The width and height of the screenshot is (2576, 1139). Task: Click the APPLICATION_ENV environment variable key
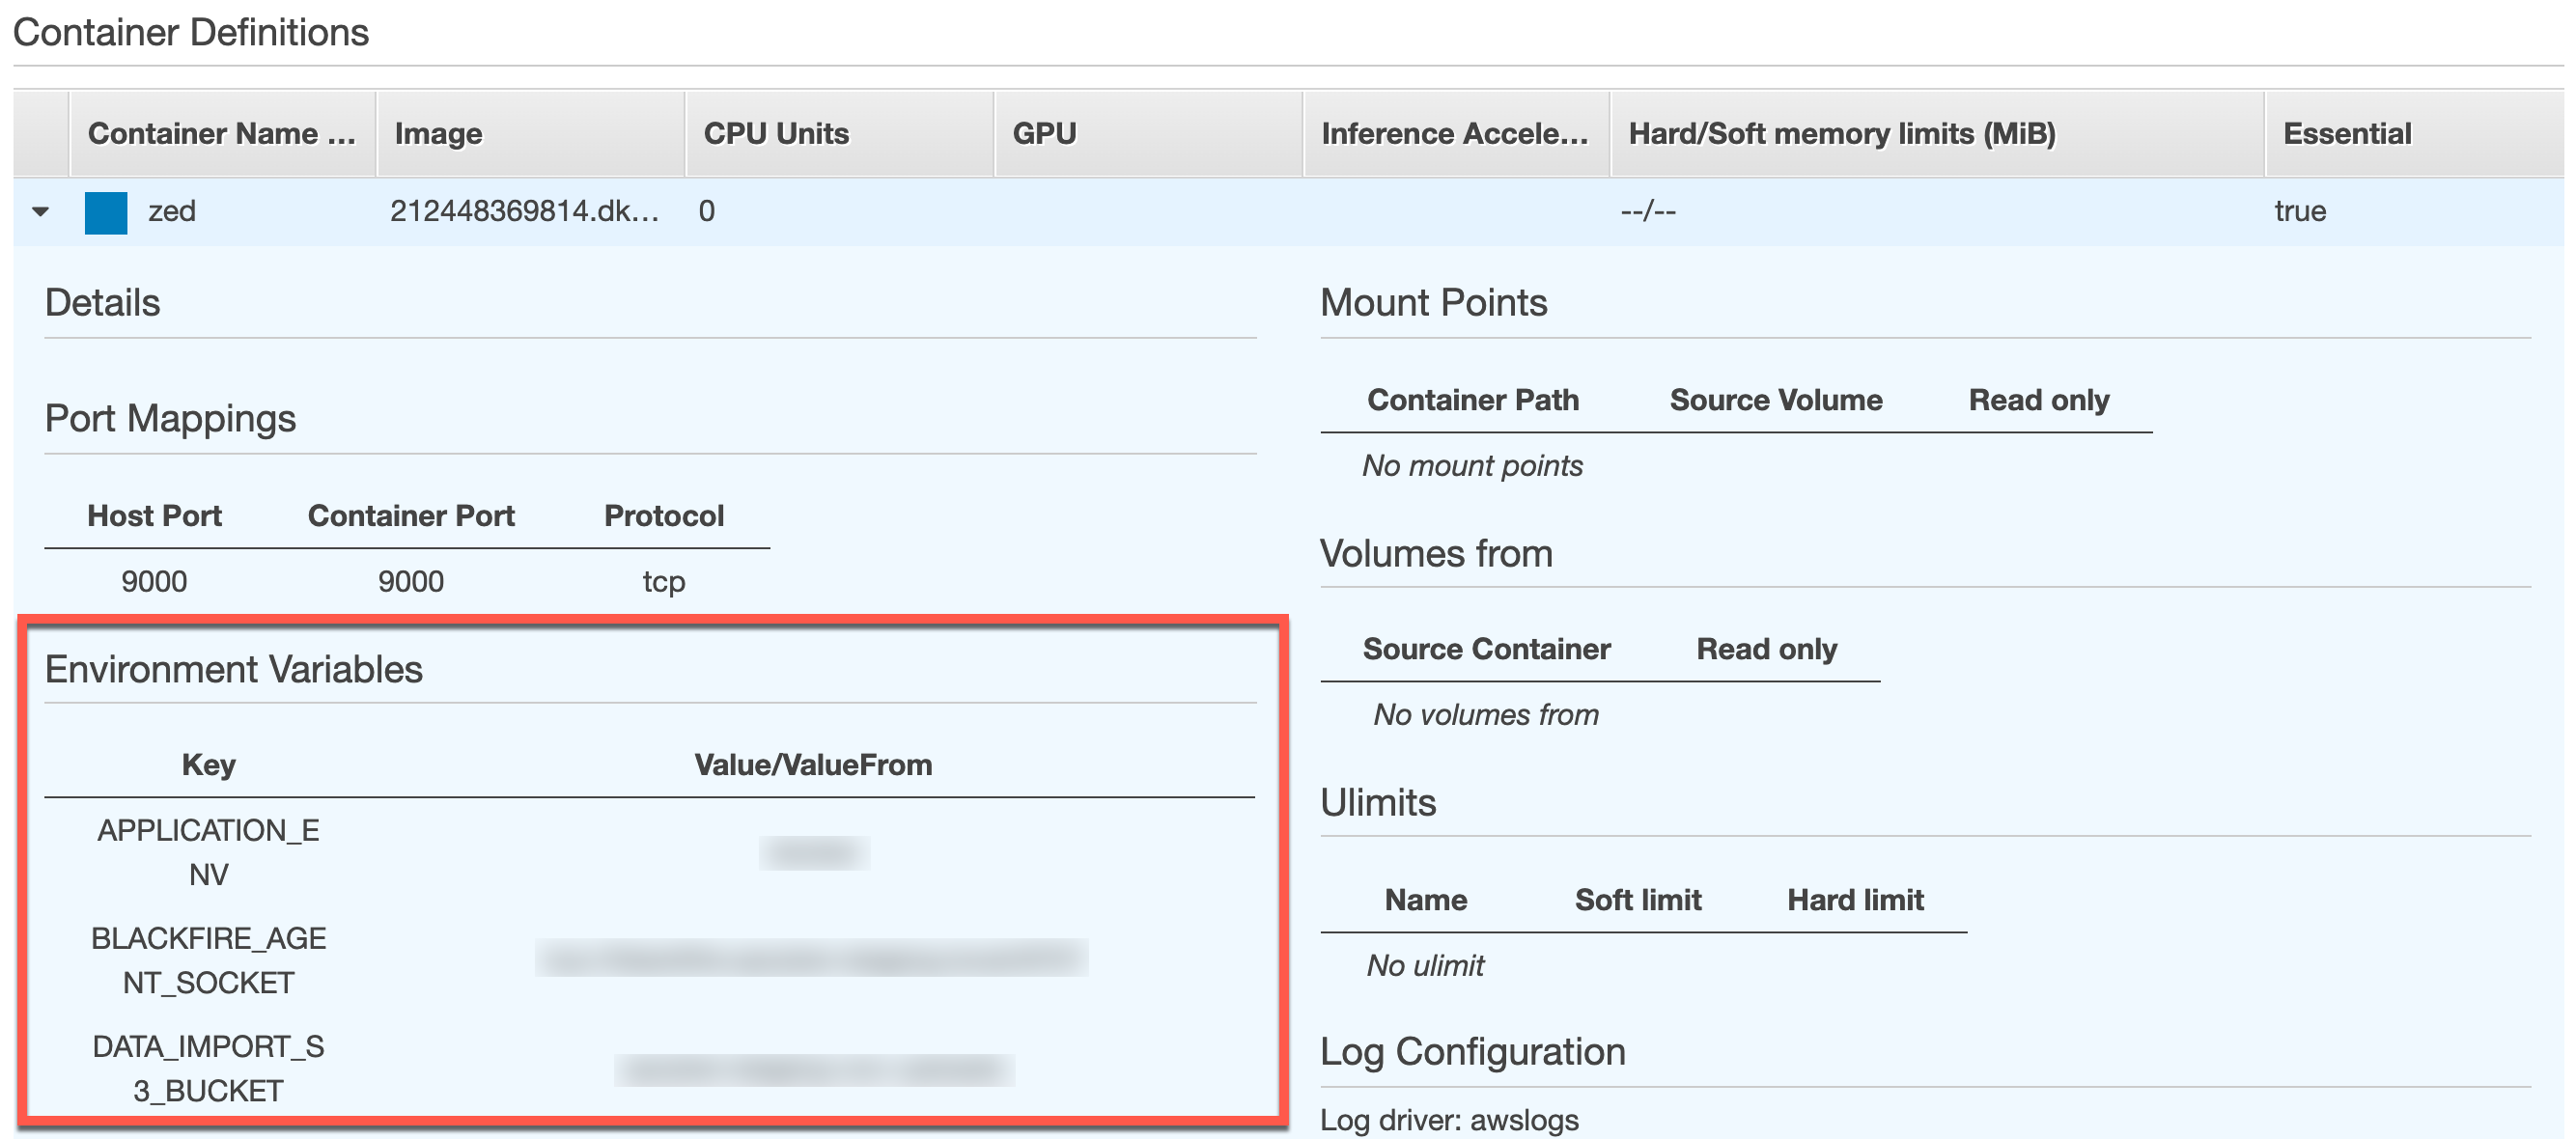[207, 851]
